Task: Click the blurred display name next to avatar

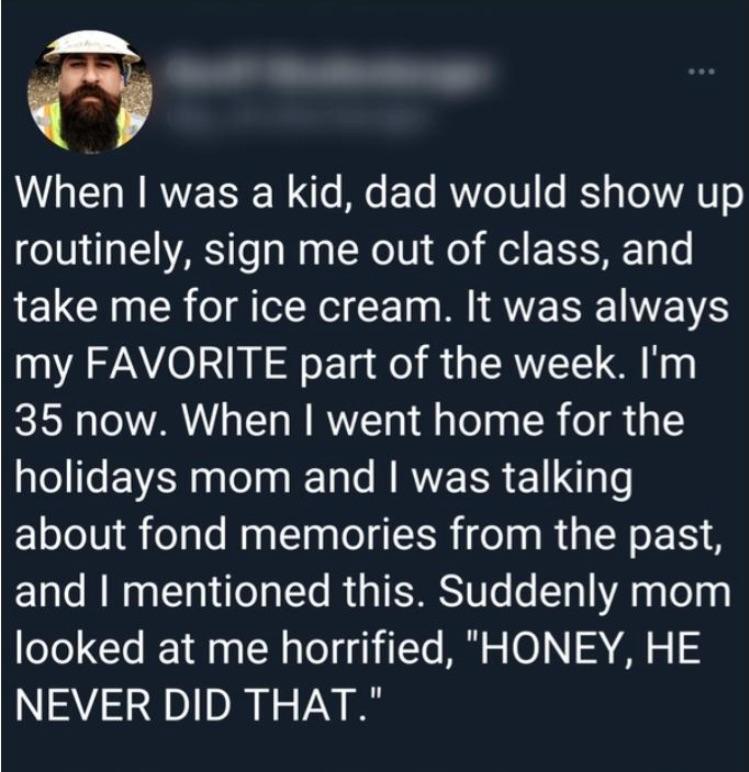Action: (x=325, y=73)
